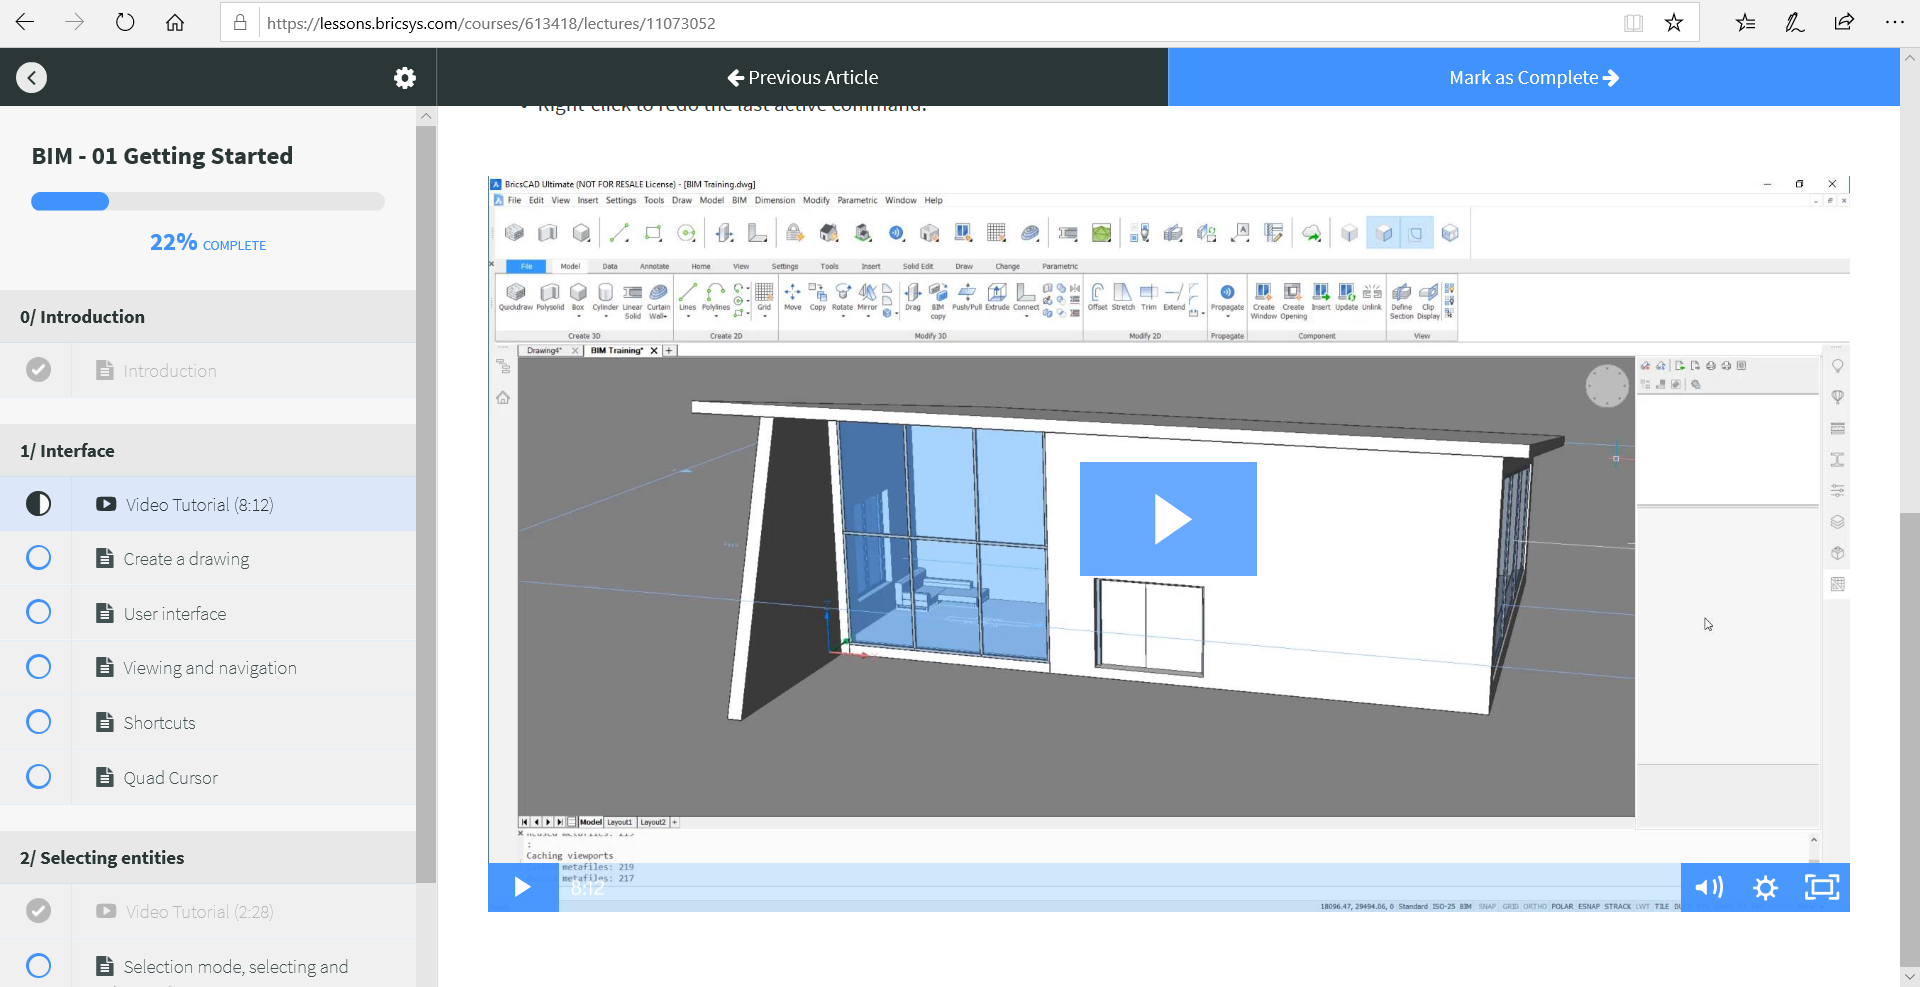Viewport: 1920px width, 987px height.
Task: Click status circle beside Create a drawing
Action: point(38,558)
